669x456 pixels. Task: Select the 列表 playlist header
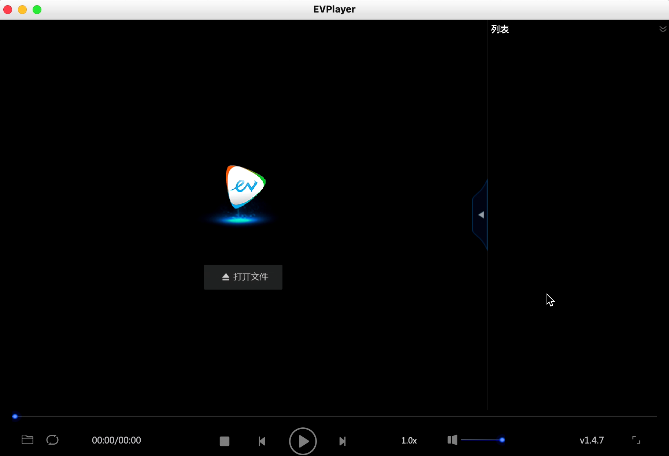click(x=500, y=29)
